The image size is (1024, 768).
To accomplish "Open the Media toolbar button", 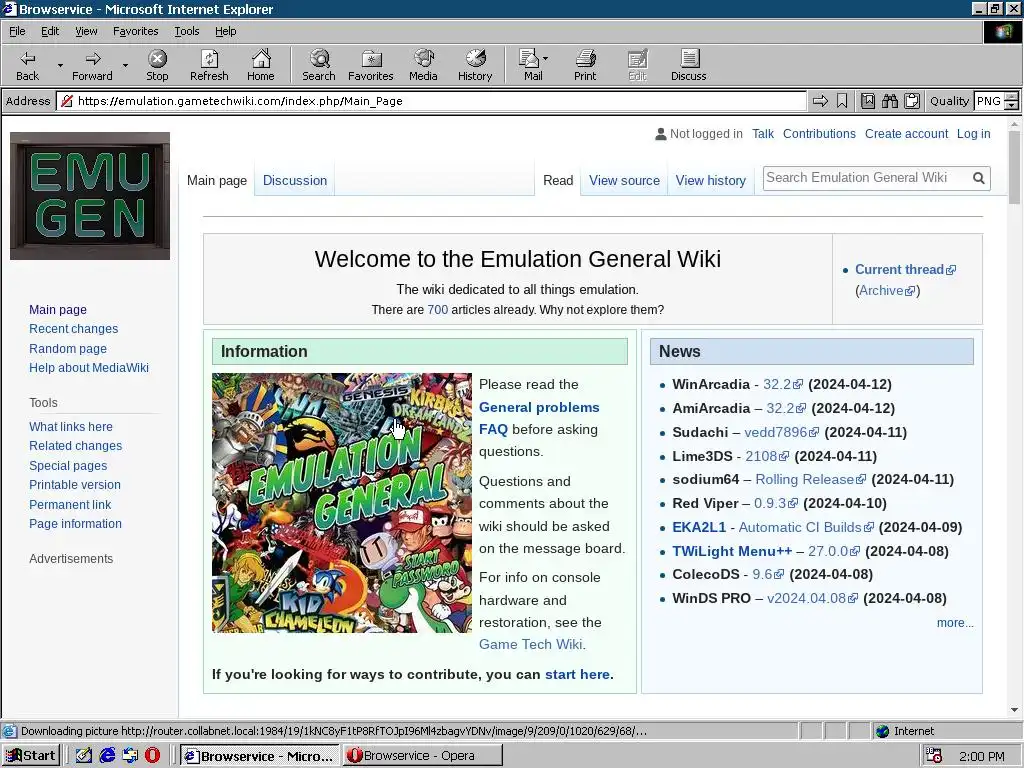I will 423,65.
